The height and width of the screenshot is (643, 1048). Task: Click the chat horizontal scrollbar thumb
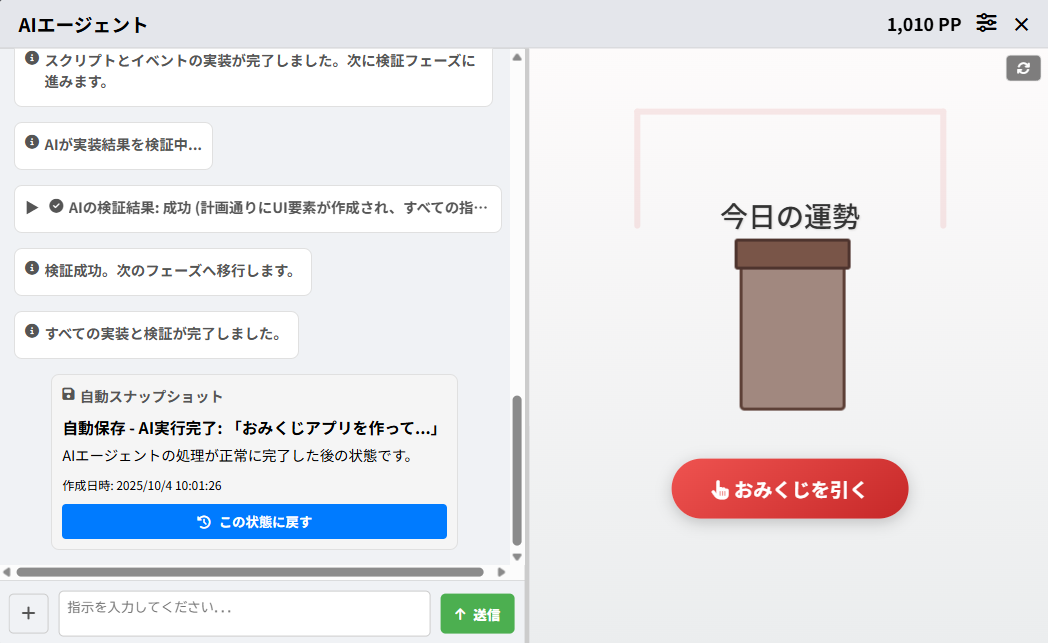[x=250, y=572]
